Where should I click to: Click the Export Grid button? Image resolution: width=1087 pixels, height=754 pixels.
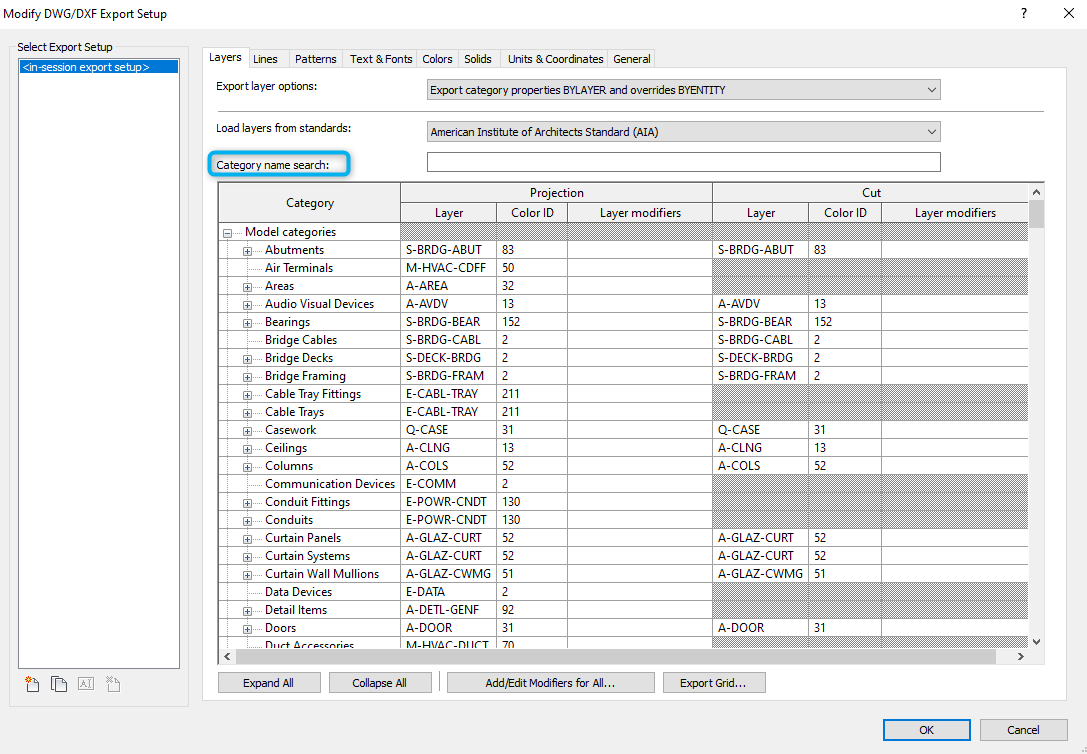pyautogui.click(x=714, y=682)
